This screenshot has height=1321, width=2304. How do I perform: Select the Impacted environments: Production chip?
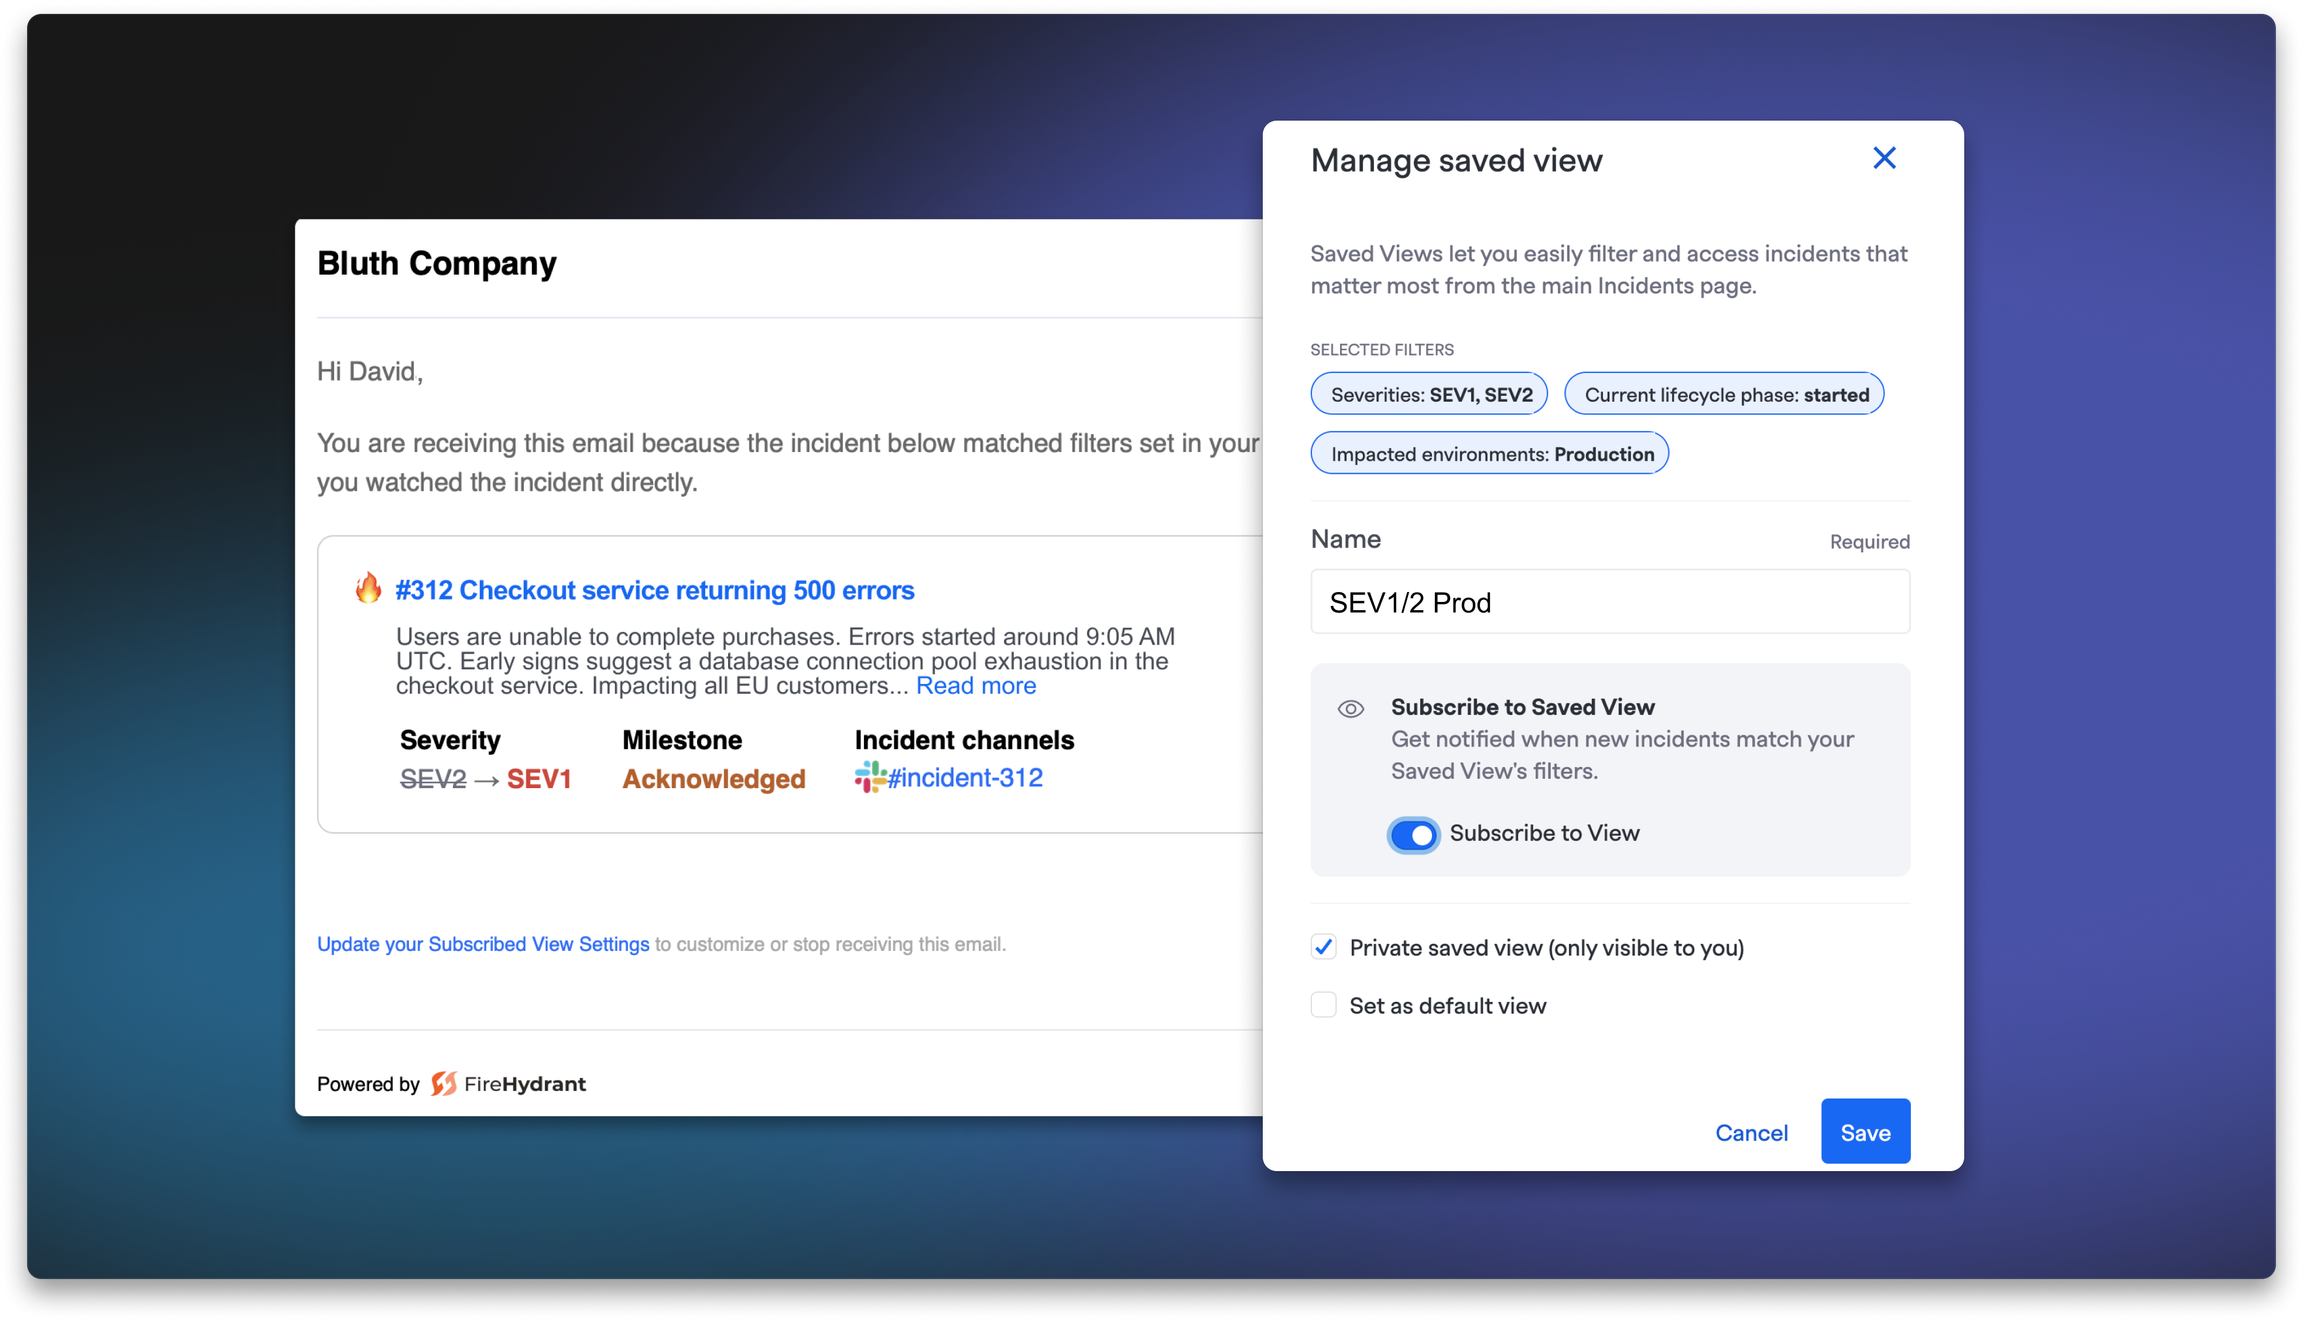(x=1489, y=454)
